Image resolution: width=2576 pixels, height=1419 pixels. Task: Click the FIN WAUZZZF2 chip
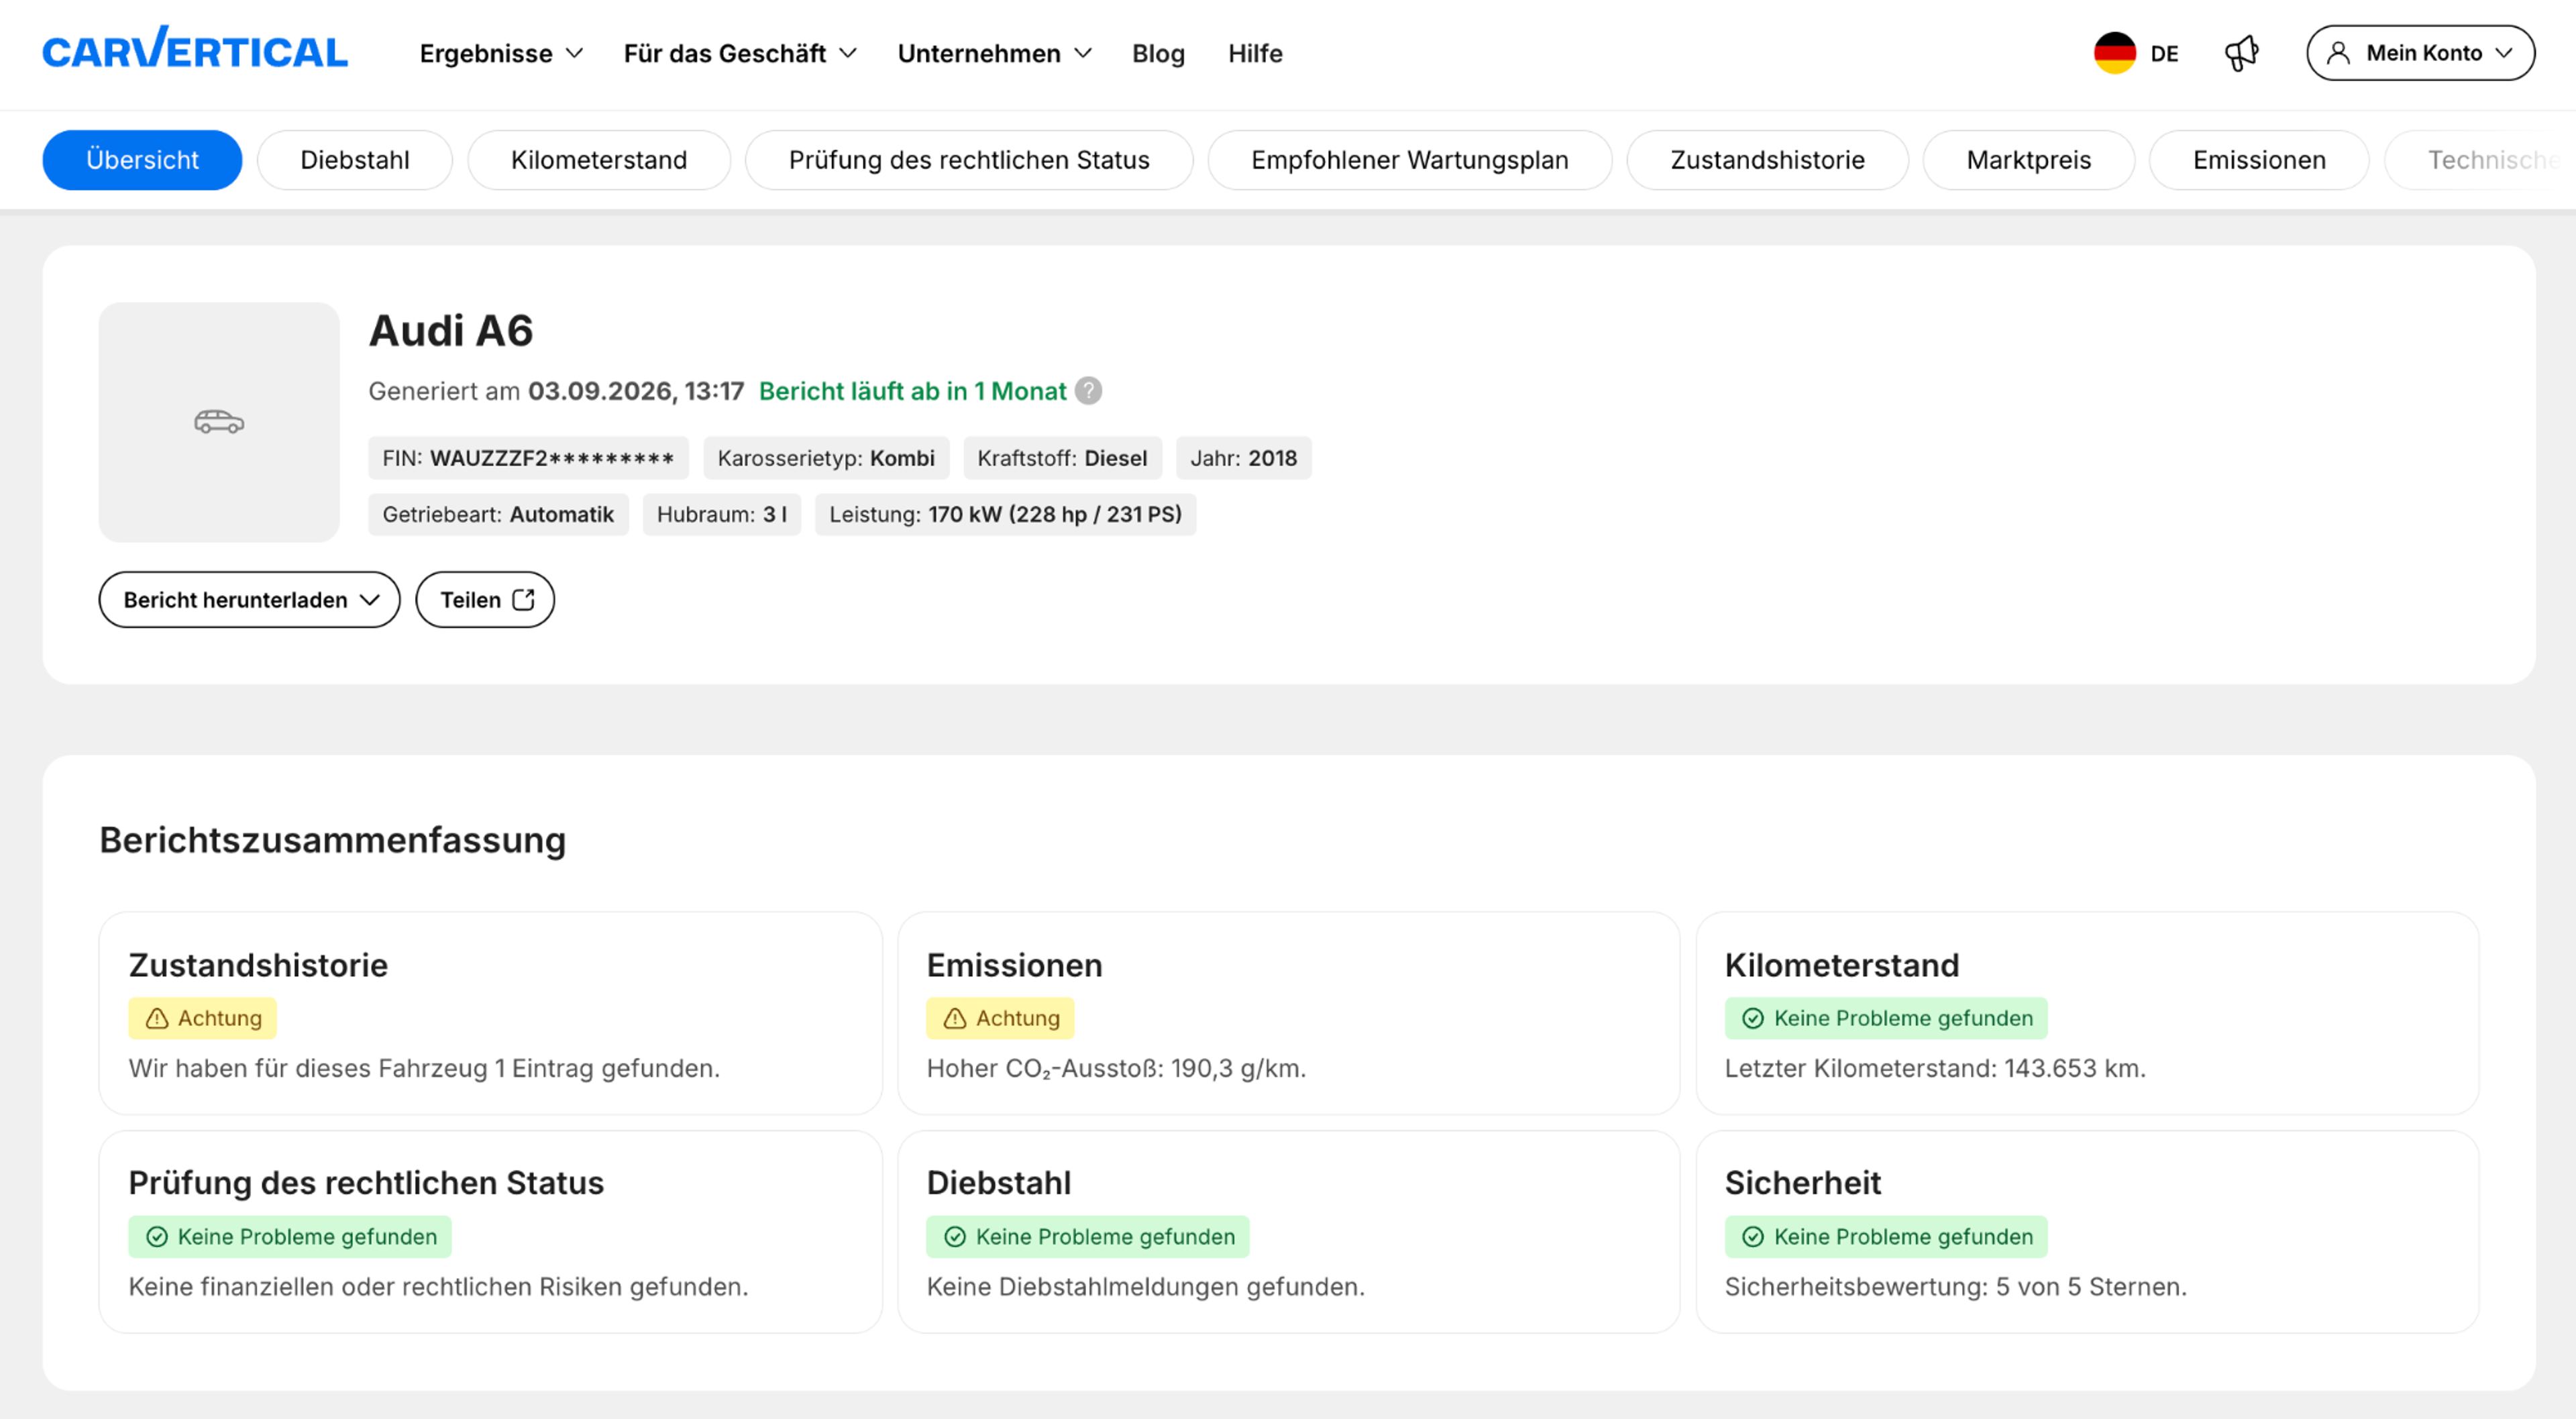(x=528, y=458)
